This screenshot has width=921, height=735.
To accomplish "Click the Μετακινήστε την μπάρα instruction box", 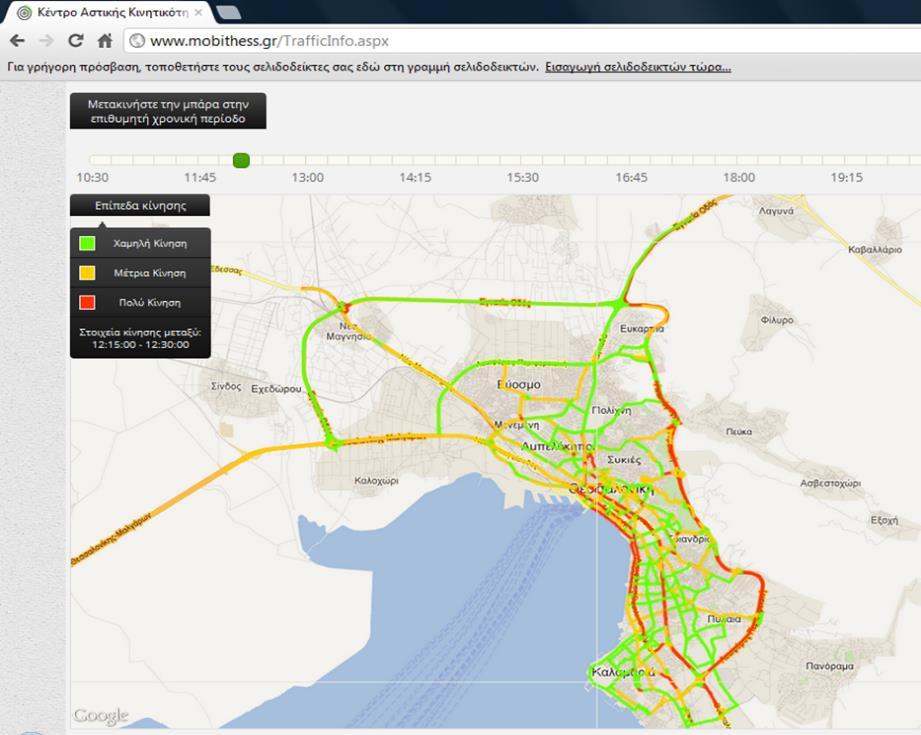I will pos(168,111).
